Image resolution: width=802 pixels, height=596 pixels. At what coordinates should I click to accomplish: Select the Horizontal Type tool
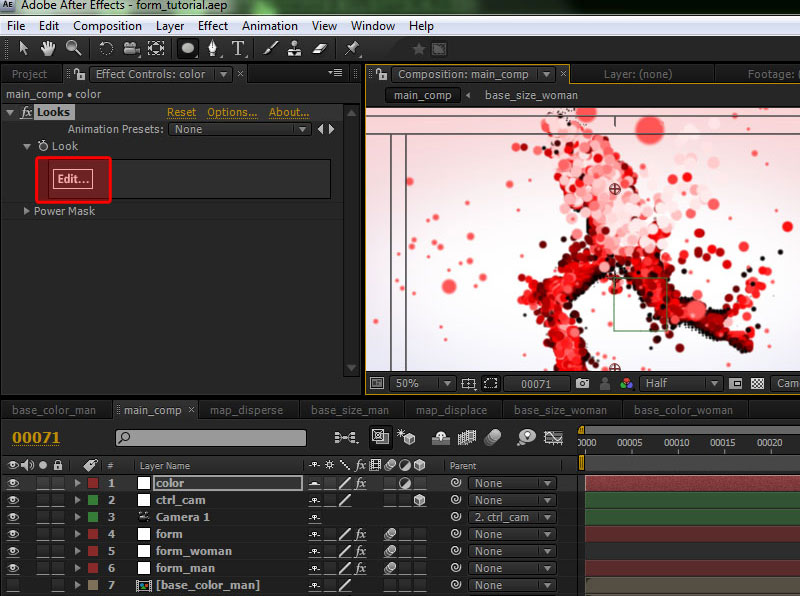(238, 49)
